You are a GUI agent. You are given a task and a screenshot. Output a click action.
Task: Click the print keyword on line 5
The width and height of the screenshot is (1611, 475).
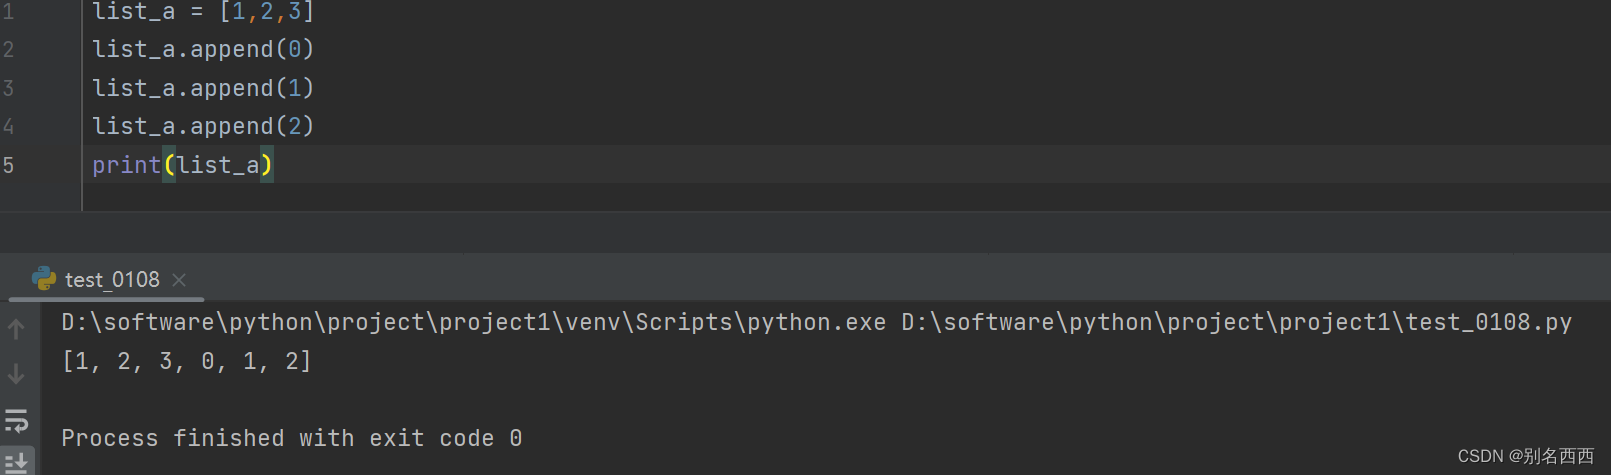(126, 165)
